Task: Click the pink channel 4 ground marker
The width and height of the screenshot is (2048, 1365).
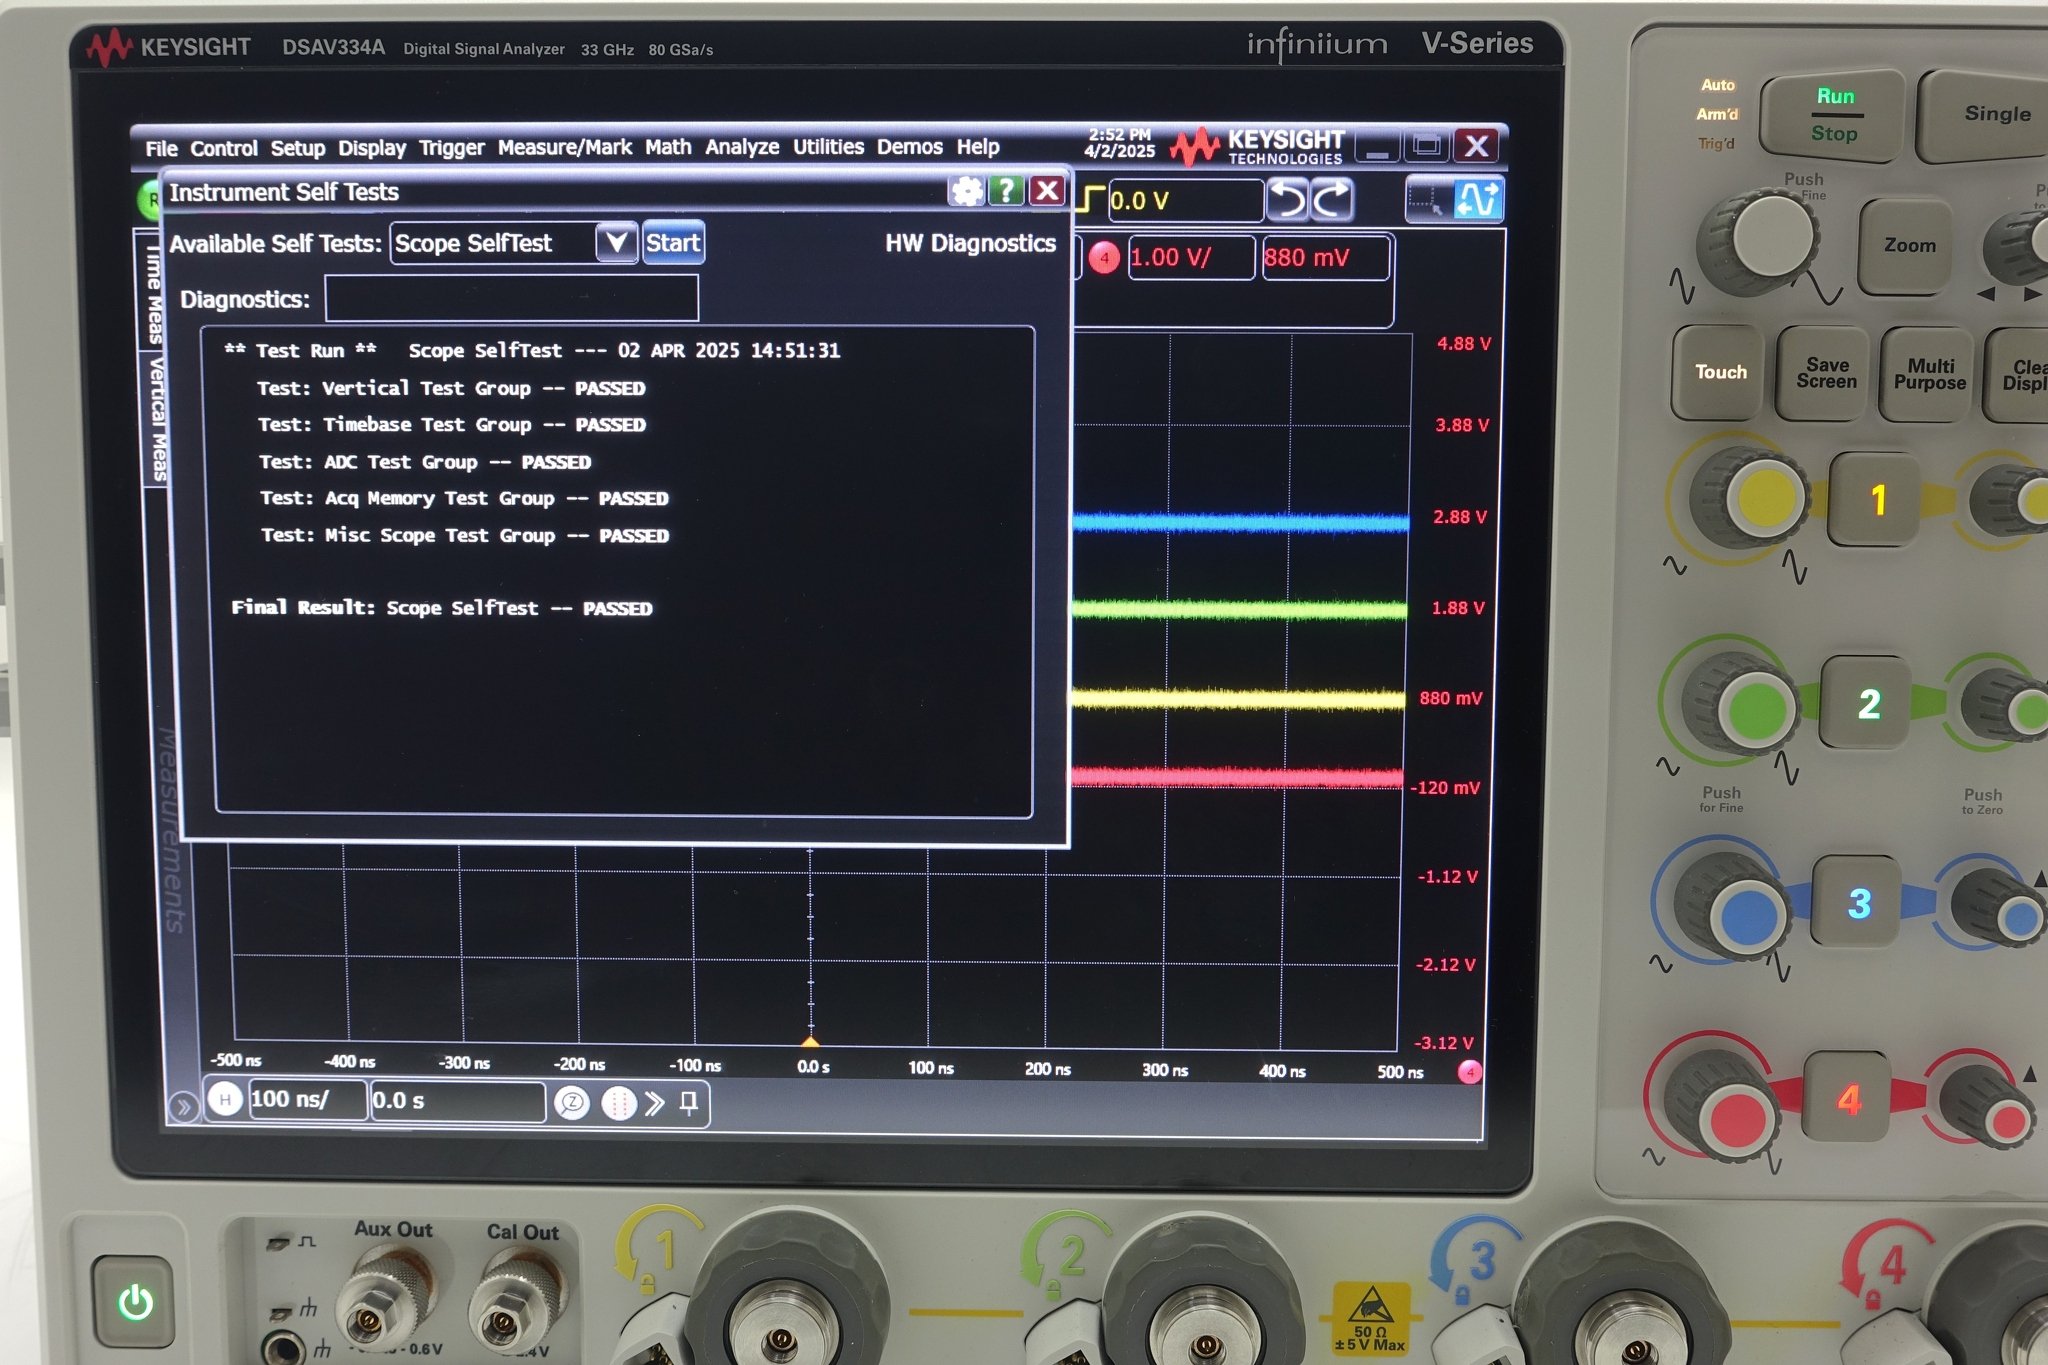Action: coord(1469,1072)
